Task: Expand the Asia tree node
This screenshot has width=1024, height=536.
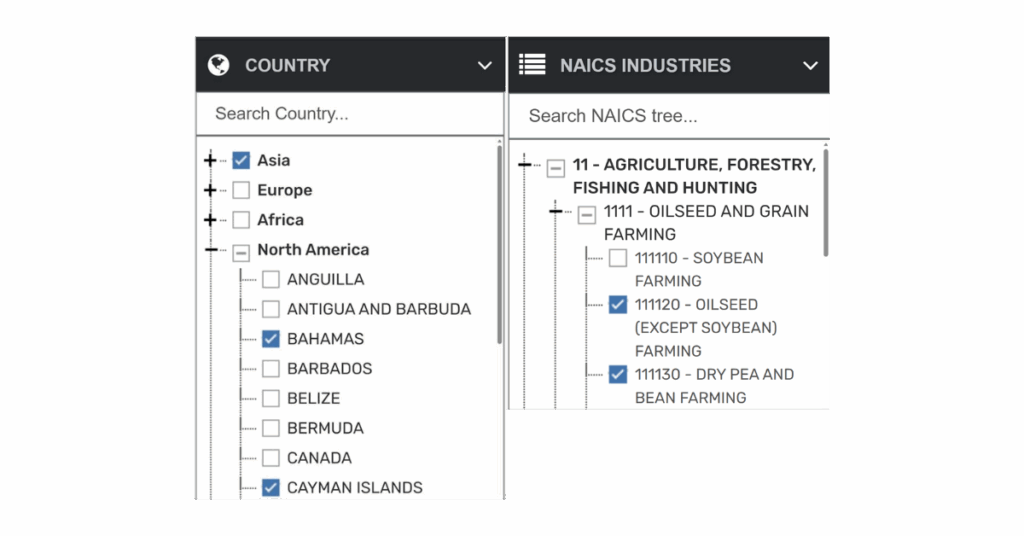Action: pos(210,160)
